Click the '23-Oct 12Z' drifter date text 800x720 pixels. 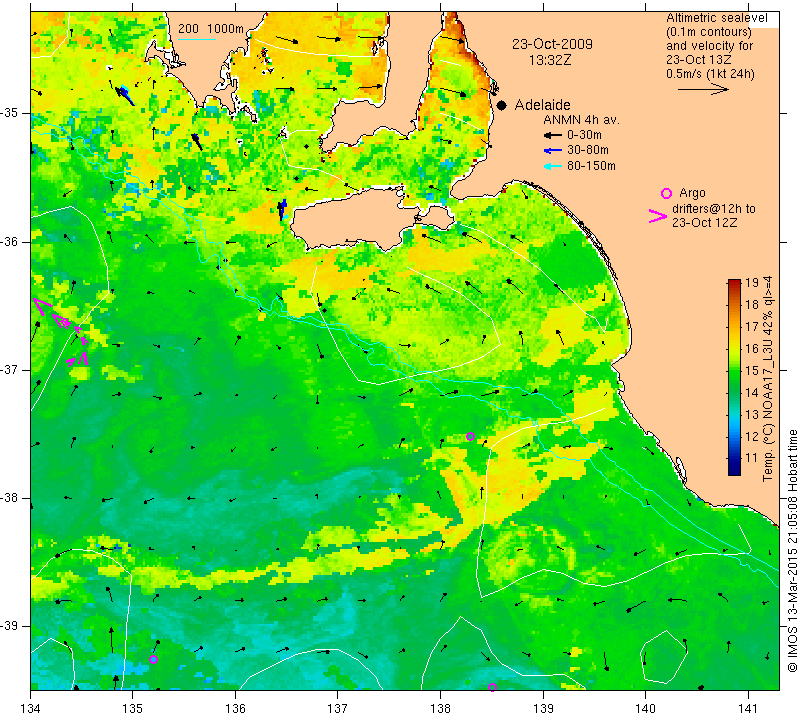coord(705,222)
